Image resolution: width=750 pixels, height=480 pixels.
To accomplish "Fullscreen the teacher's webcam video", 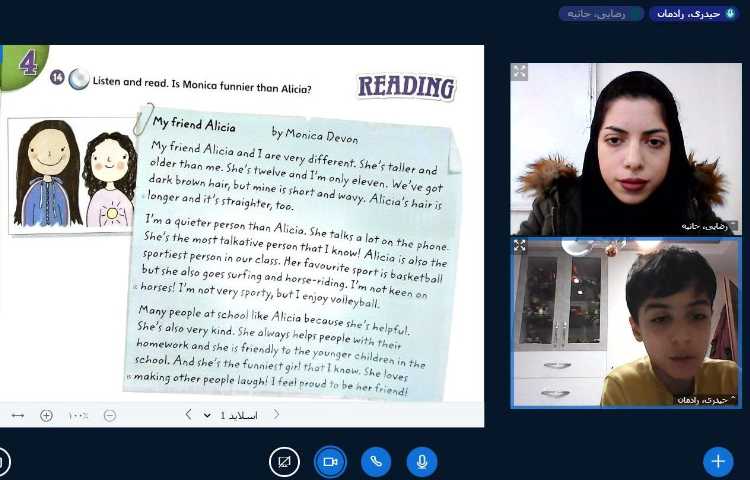I will 520,72.
